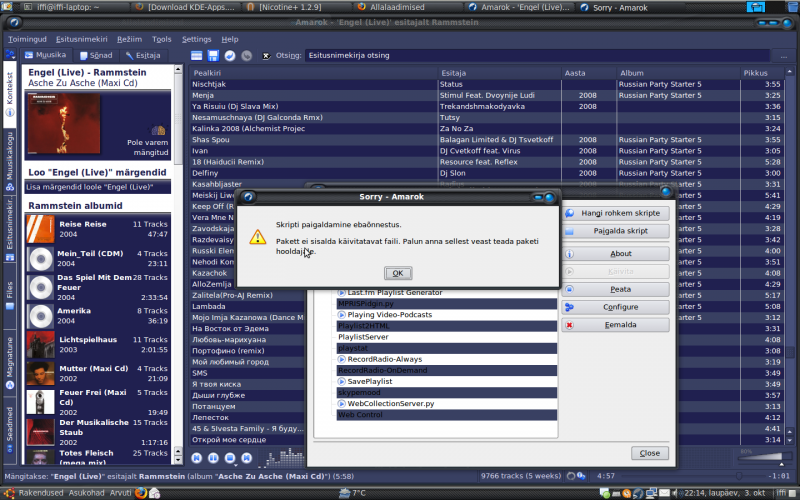This screenshot has width=800, height=500.
Task: Click the undo playlist icon
Action: [x=230, y=56]
